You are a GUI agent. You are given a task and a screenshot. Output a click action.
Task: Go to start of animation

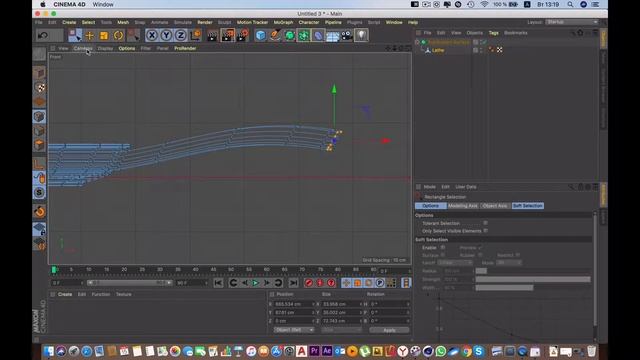[x=218, y=283]
